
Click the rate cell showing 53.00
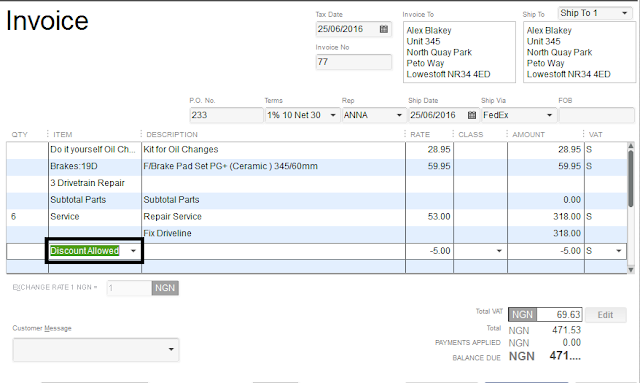[x=429, y=216]
